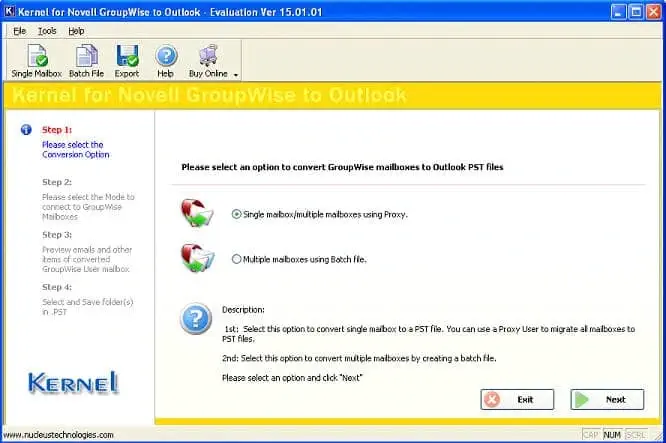Click the www.nucleustechnologies.com status bar text

click(x=58, y=435)
